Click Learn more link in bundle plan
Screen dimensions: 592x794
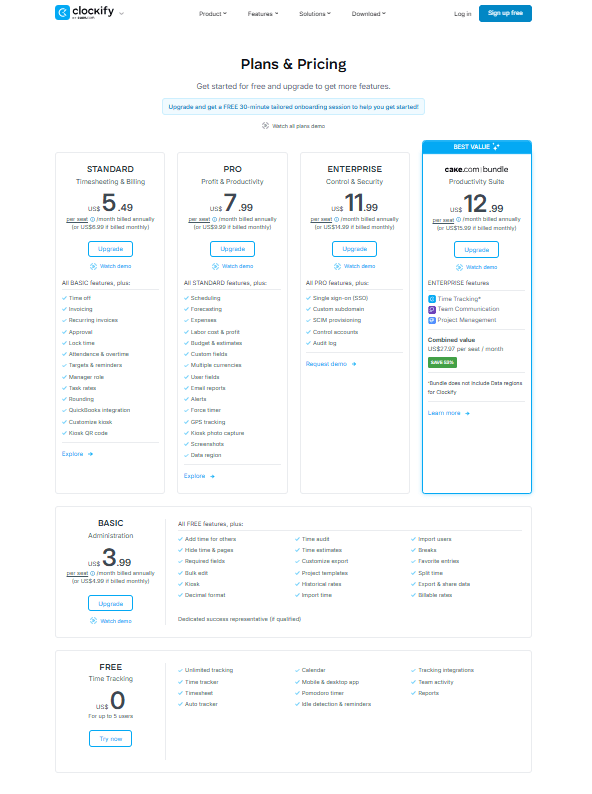(x=444, y=413)
